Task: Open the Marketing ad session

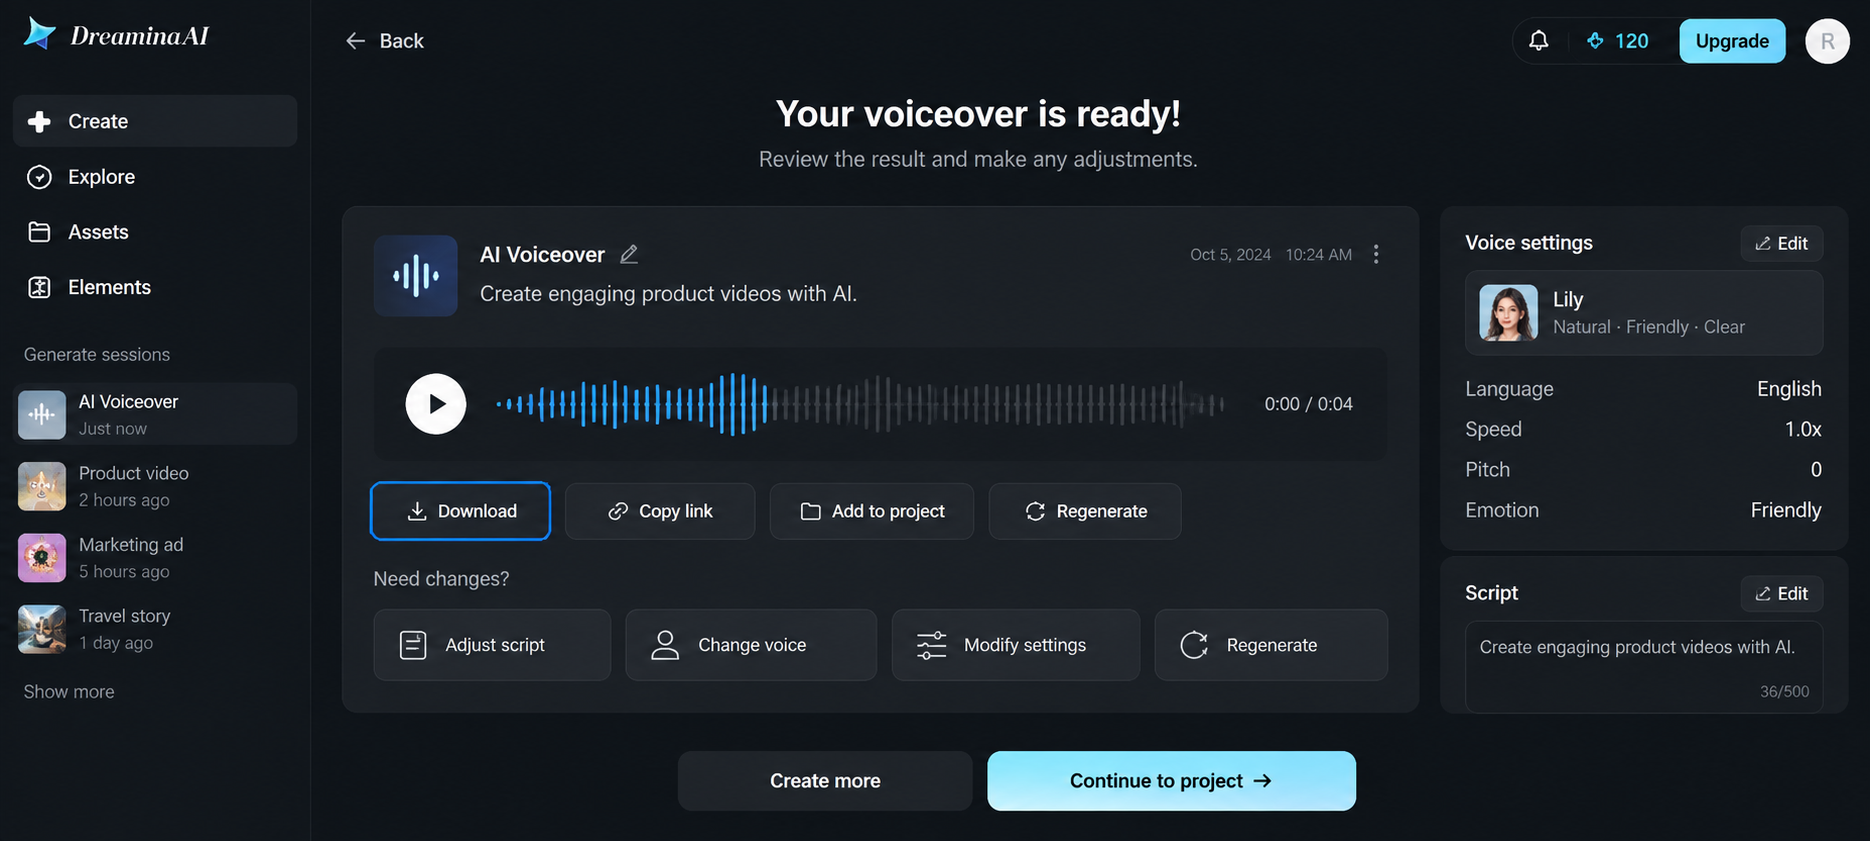Action: tap(155, 557)
